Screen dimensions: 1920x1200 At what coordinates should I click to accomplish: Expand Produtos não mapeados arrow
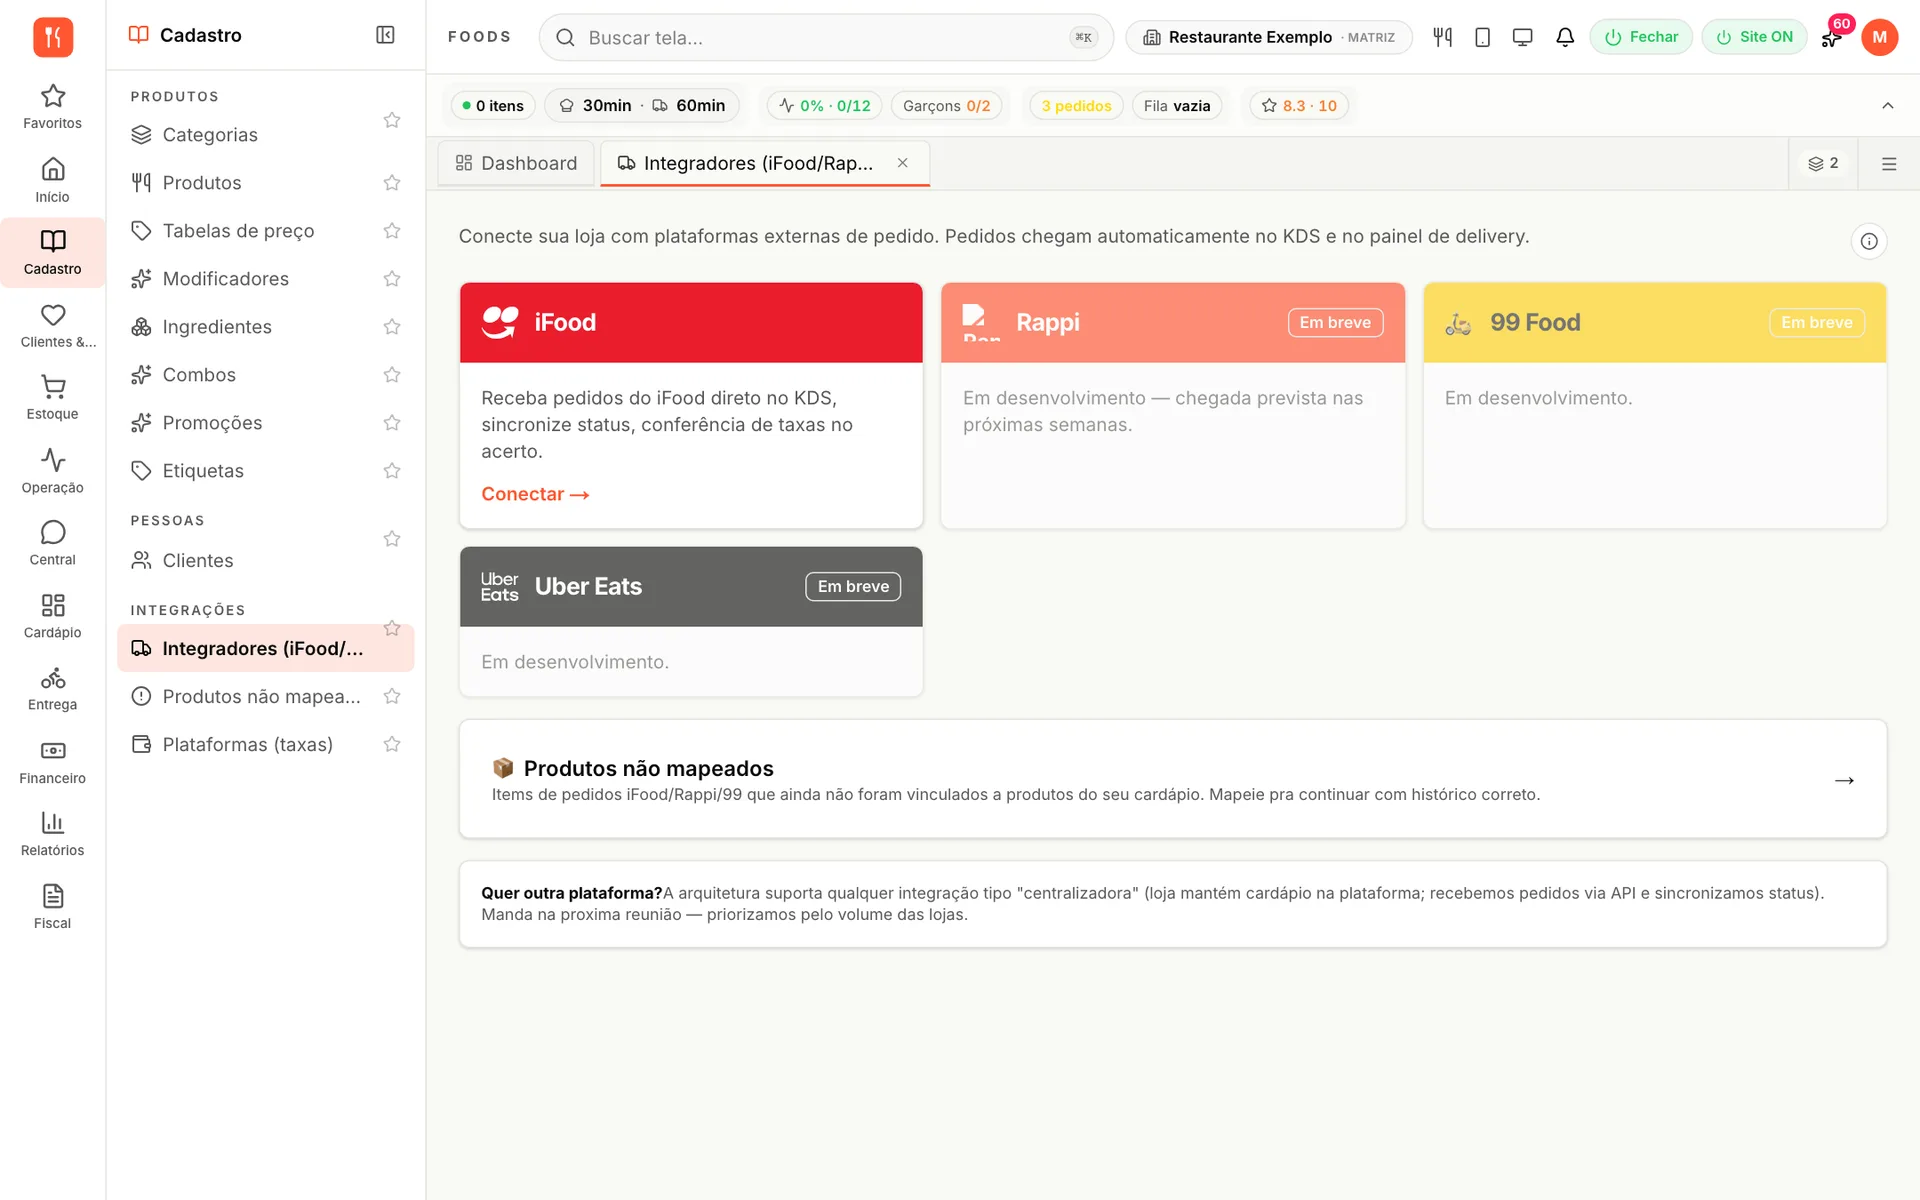click(x=1844, y=780)
